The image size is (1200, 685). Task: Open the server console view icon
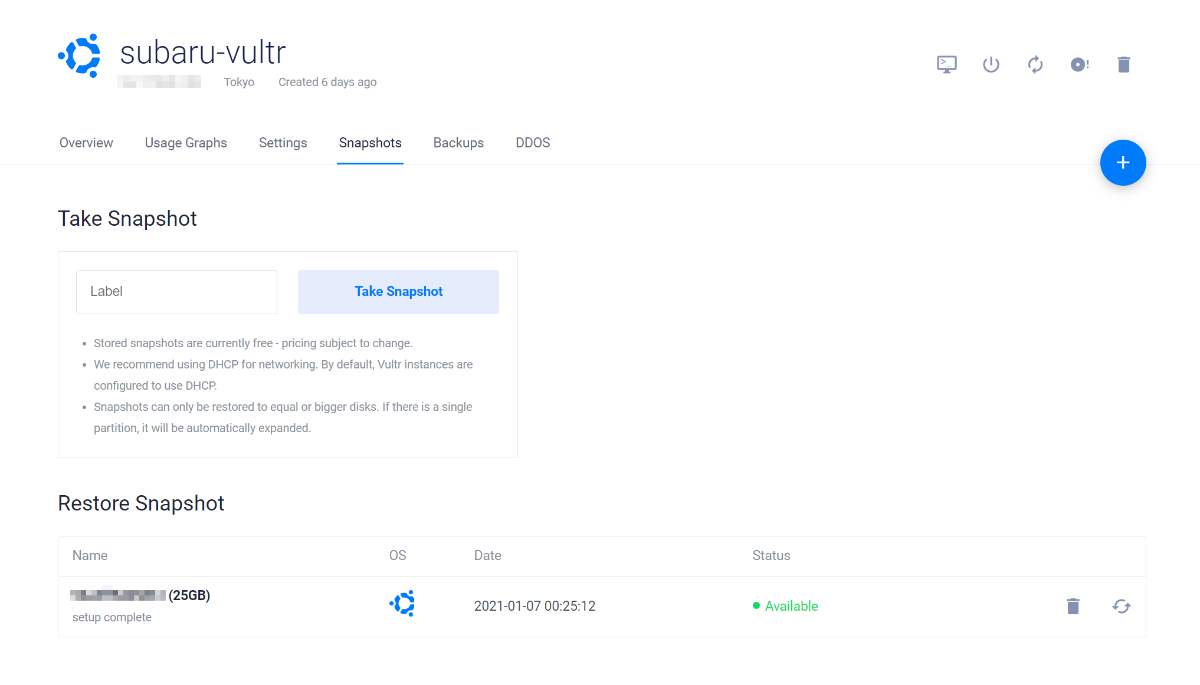tap(947, 64)
